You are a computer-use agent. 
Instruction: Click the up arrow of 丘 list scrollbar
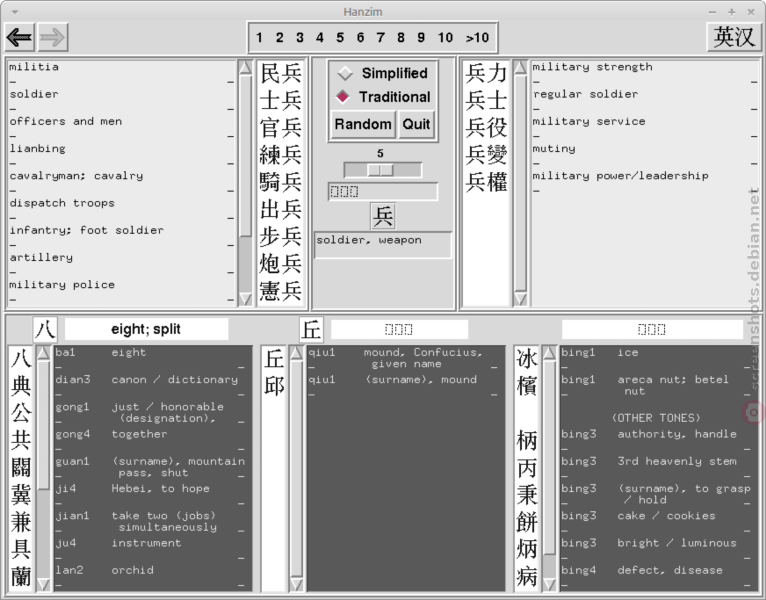pos(296,353)
